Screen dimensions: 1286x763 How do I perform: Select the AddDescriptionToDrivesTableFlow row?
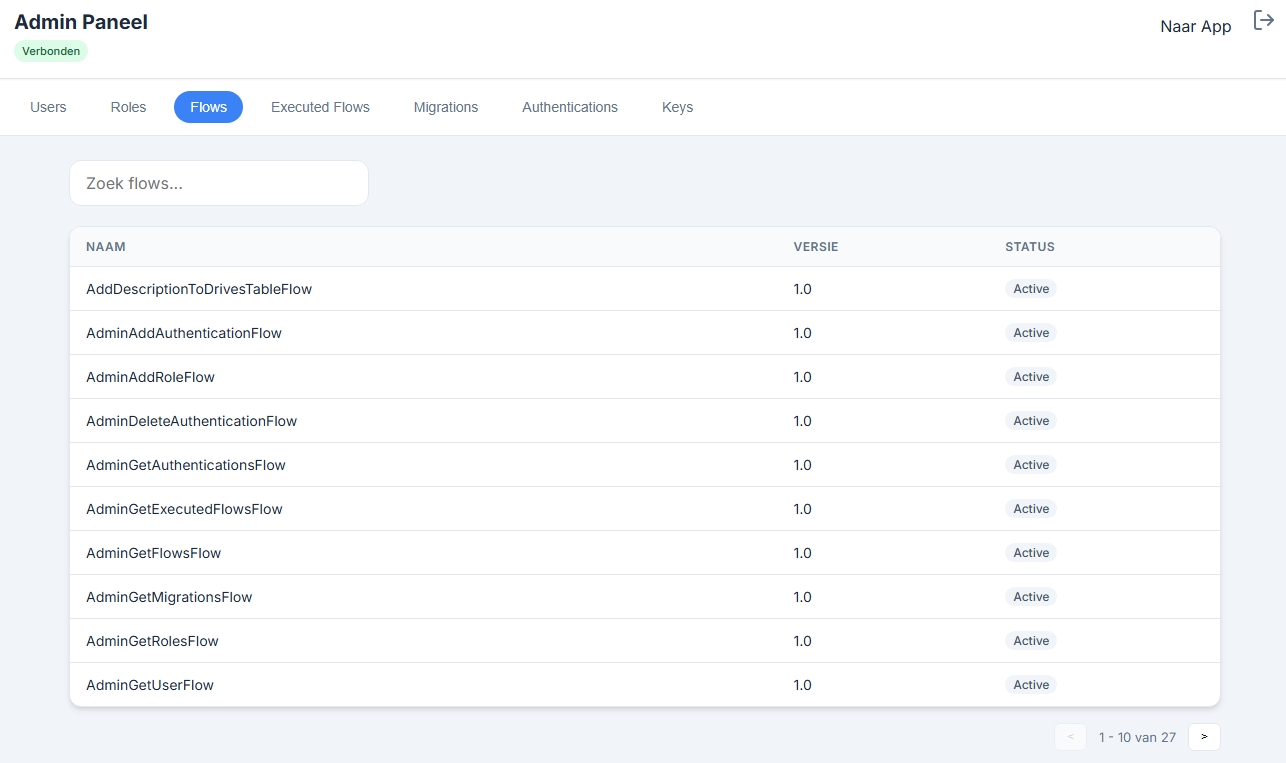click(x=199, y=289)
